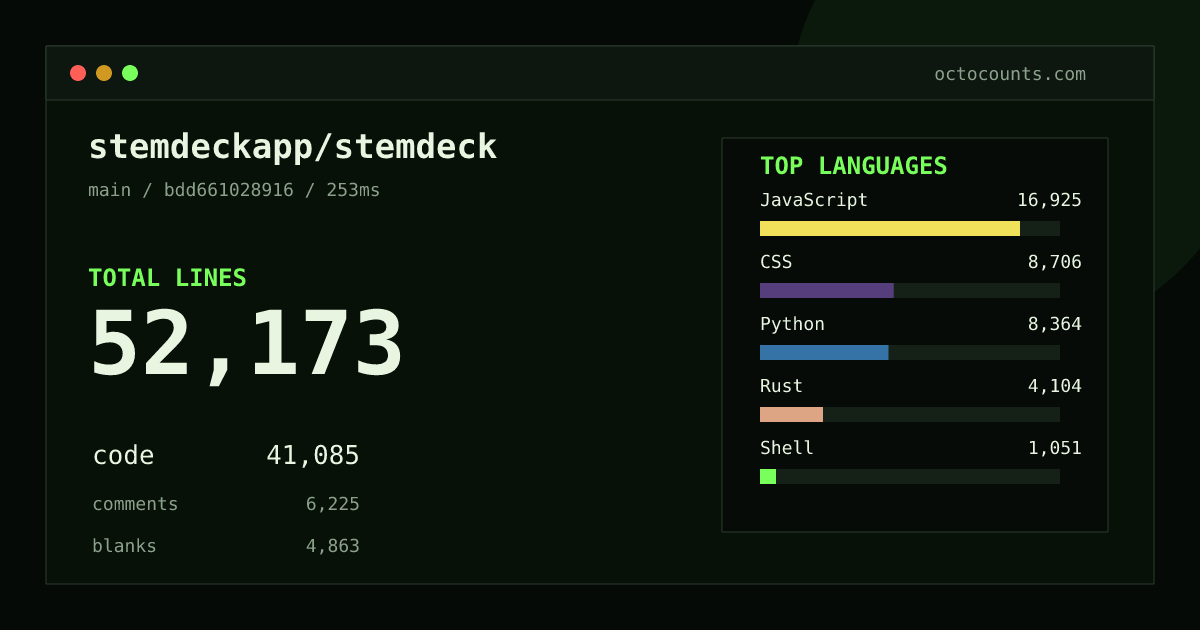Screen dimensions: 1200x630
Task: Click the code row label
Action: point(123,456)
